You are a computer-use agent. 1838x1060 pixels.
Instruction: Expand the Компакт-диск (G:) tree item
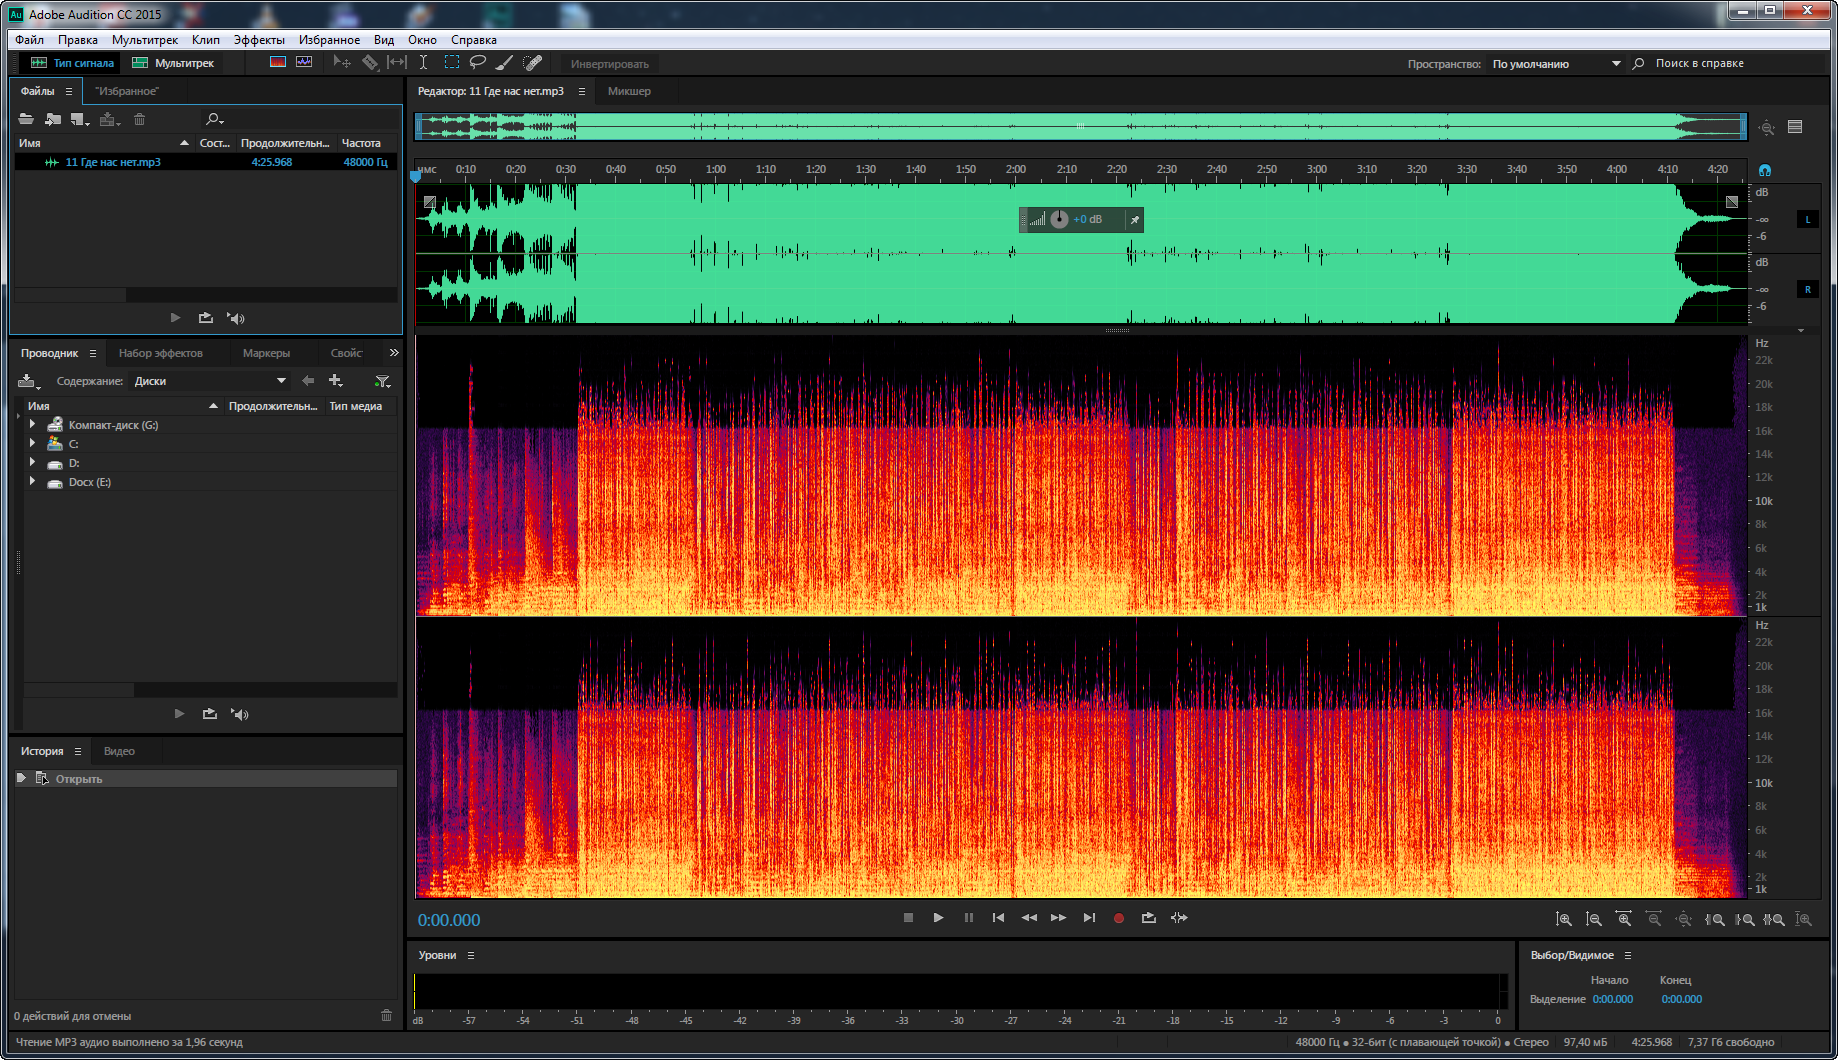coord(33,424)
